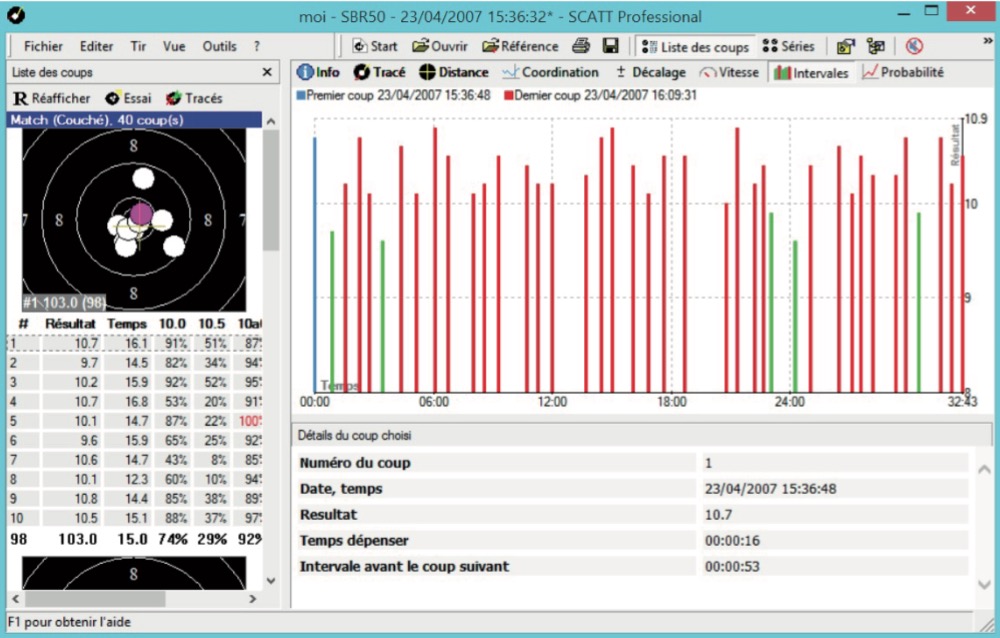Image resolution: width=1000 pixels, height=638 pixels.
Task: Click the Réafficher button
Action: pos(52,98)
